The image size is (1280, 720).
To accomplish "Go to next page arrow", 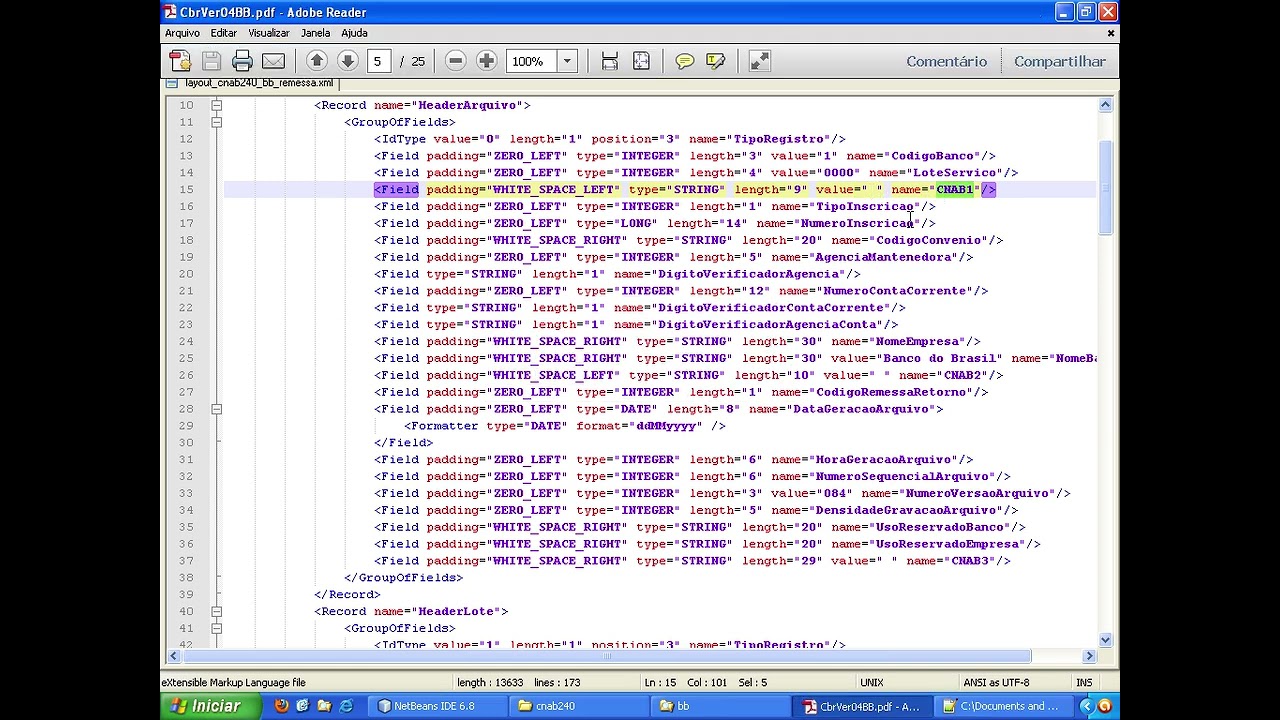I will click(x=347, y=61).
